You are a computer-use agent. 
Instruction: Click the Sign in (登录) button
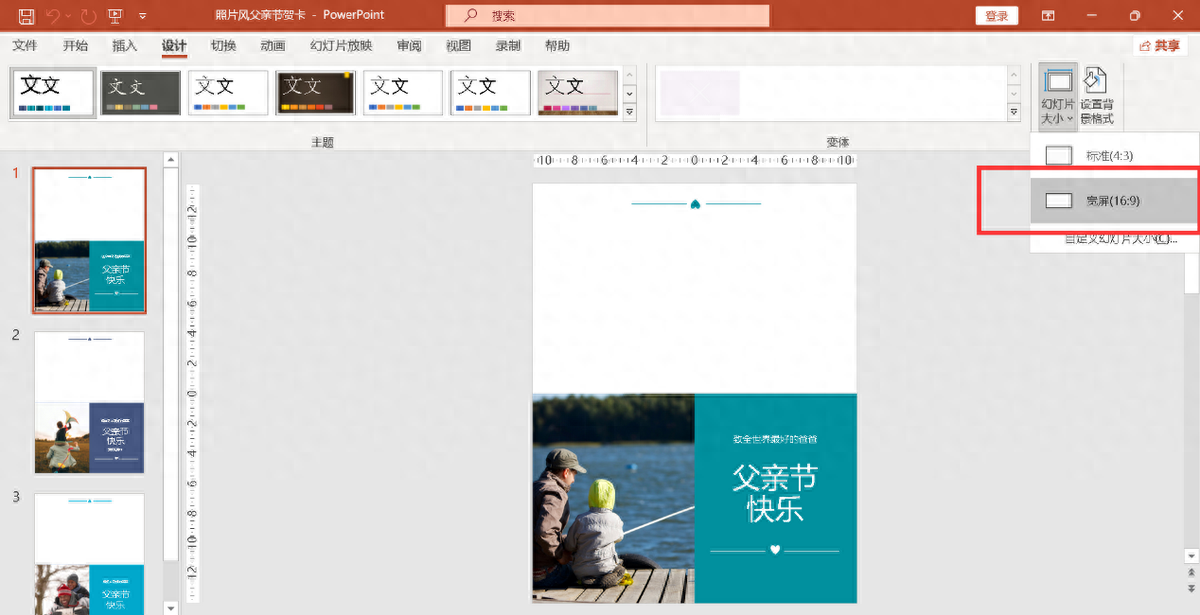point(996,16)
